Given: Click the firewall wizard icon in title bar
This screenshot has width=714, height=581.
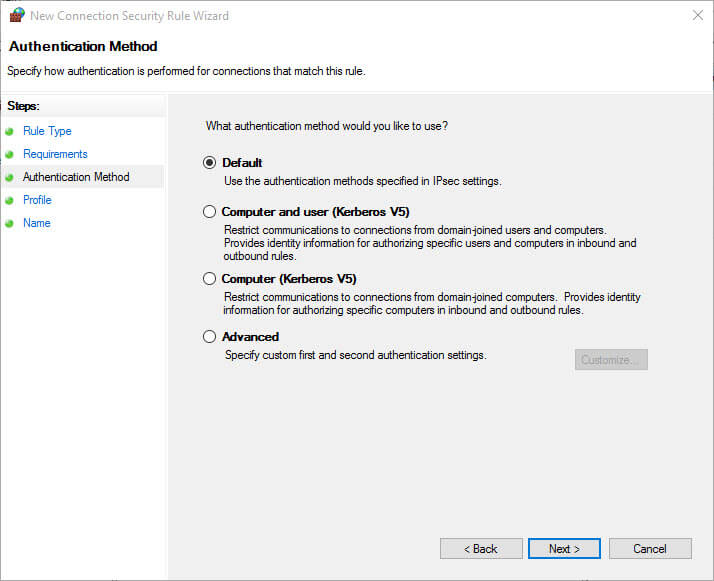Looking at the screenshot, I should (x=17, y=15).
